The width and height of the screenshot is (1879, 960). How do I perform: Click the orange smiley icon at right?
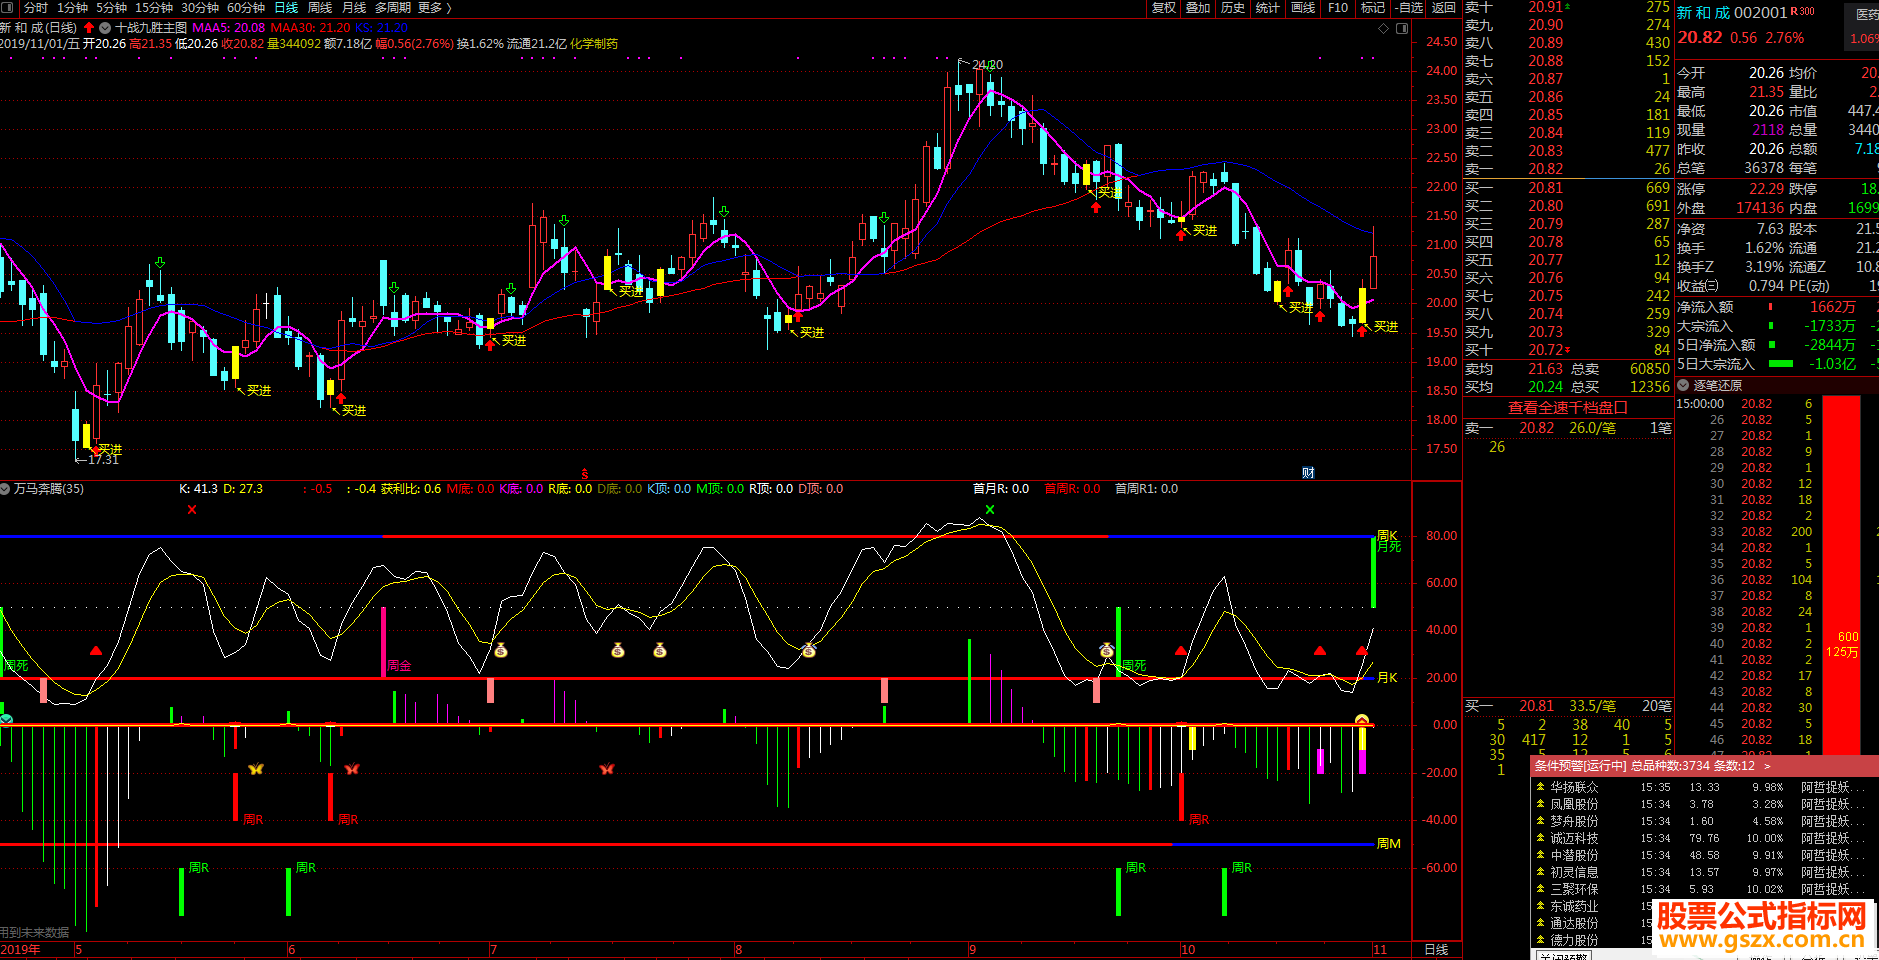[x=1362, y=720]
